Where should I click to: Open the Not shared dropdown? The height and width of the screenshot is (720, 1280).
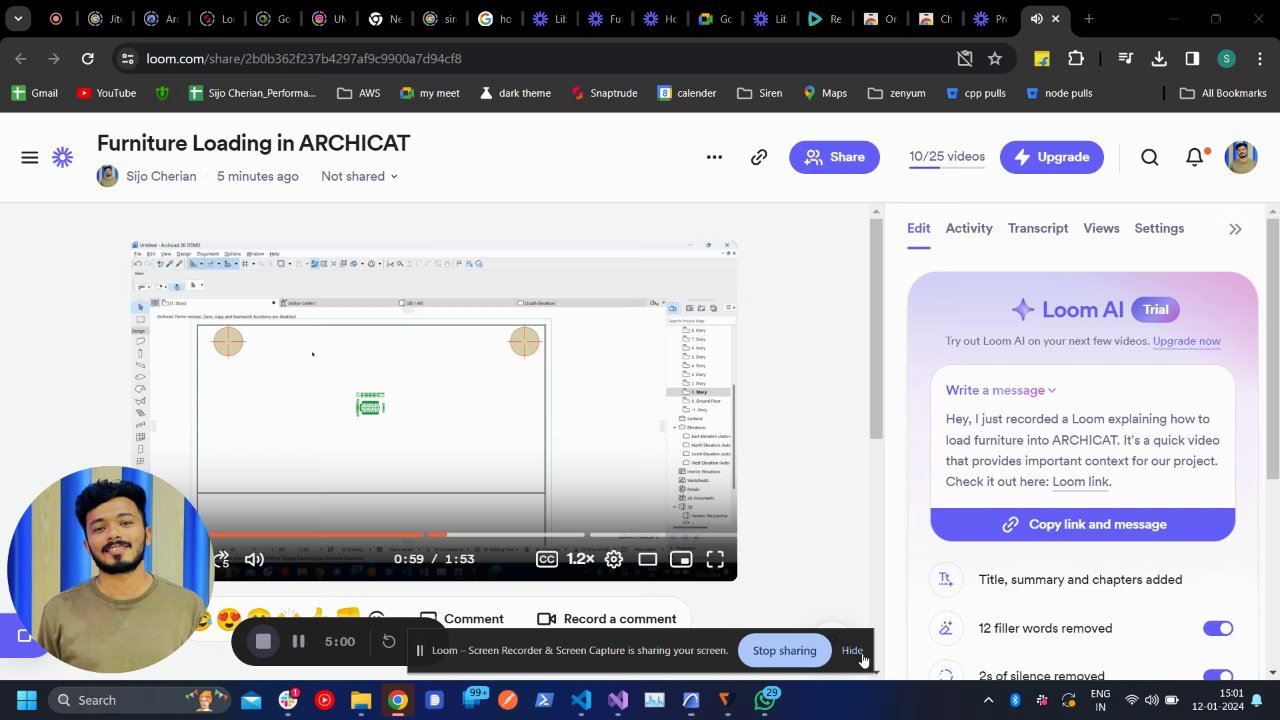359,176
